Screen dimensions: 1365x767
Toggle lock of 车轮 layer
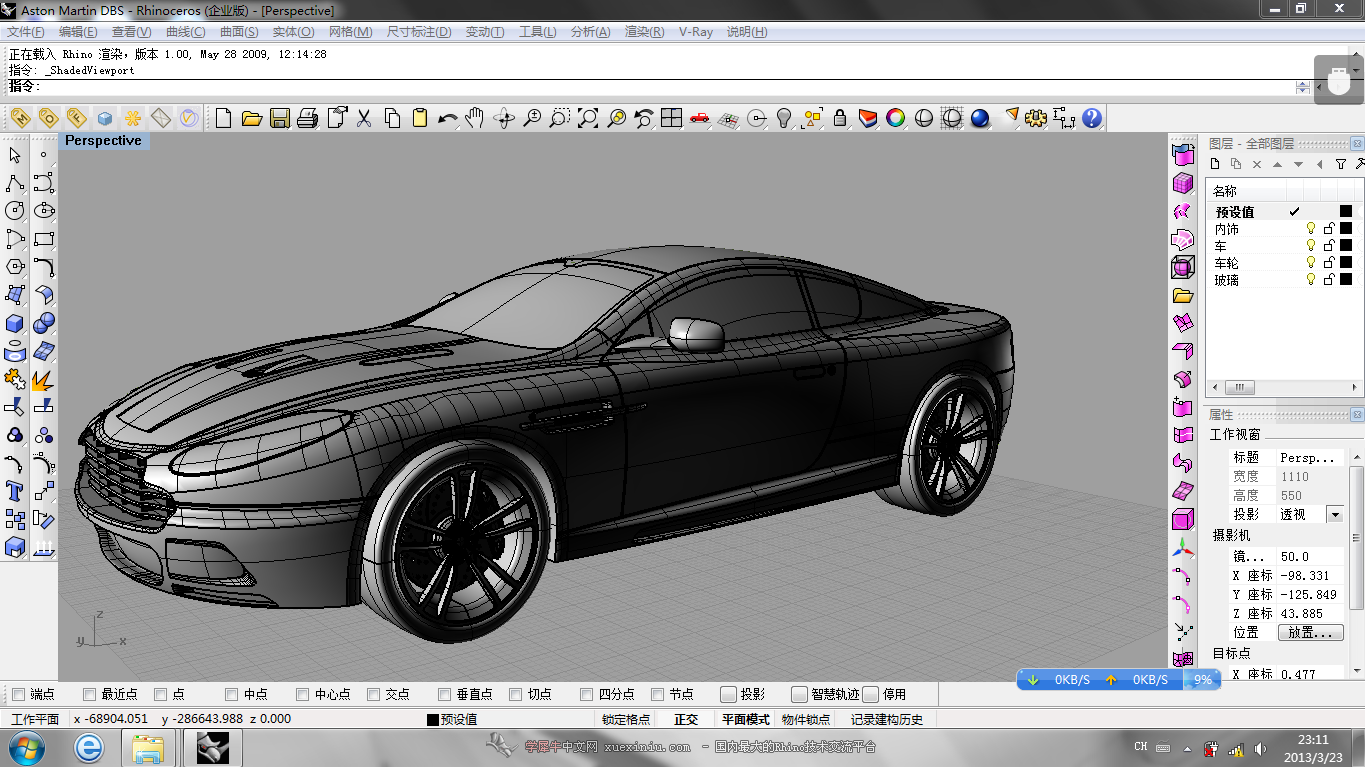(1329, 263)
